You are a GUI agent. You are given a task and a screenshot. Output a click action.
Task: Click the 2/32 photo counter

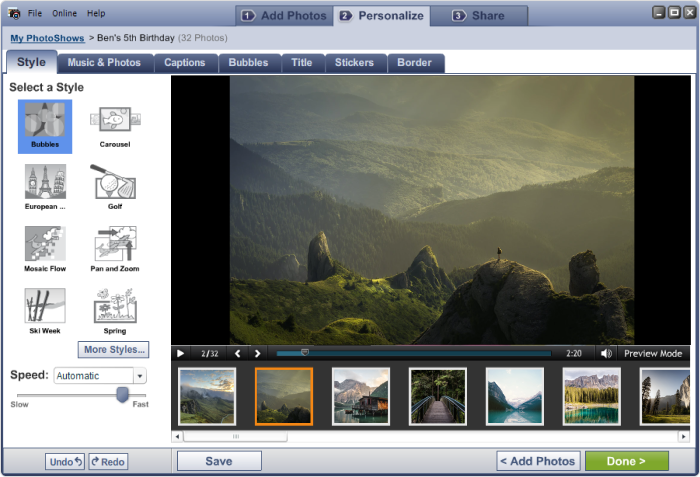click(210, 354)
